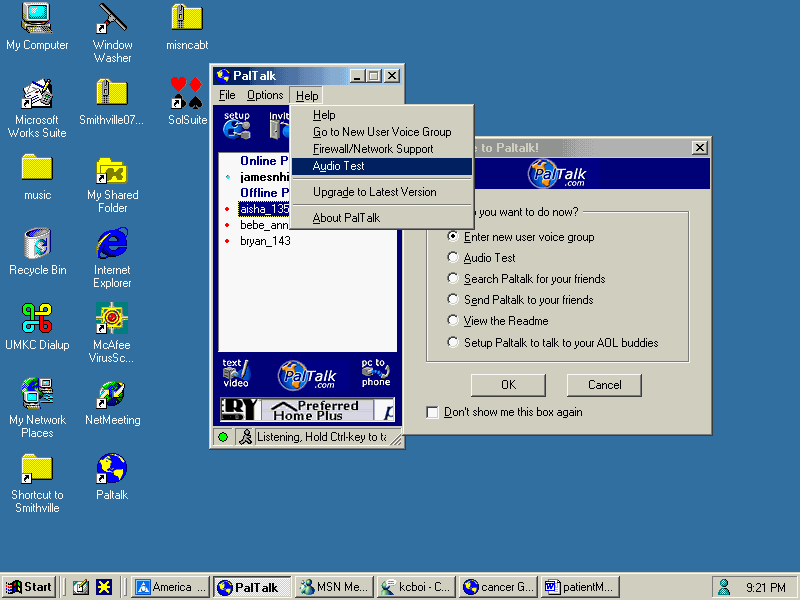Click the Online Pals group header
800x600 pixels.
pos(264,161)
